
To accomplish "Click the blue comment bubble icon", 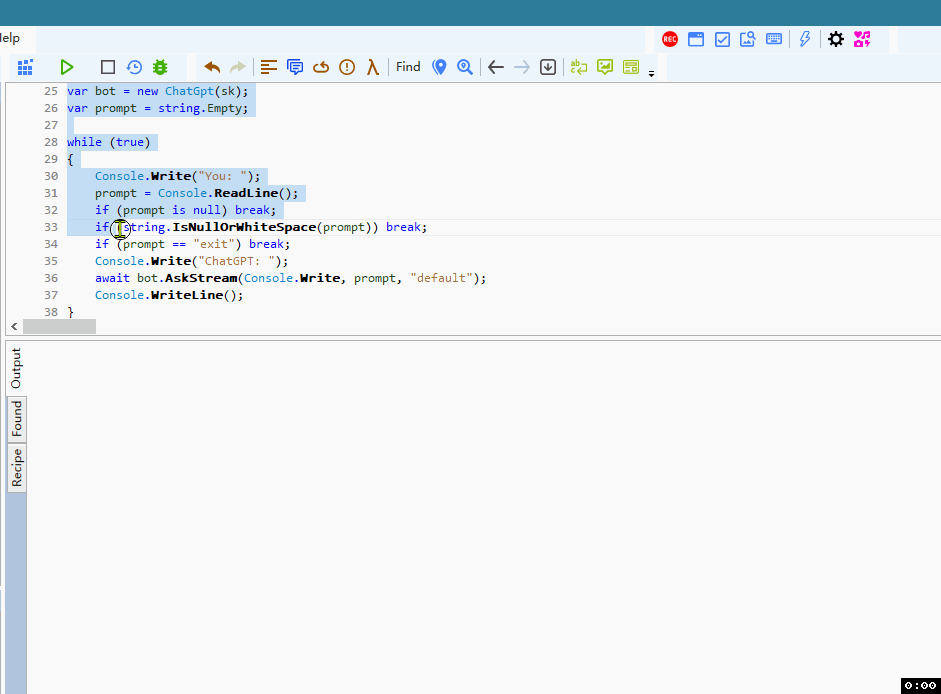I will click(x=295, y=67).
